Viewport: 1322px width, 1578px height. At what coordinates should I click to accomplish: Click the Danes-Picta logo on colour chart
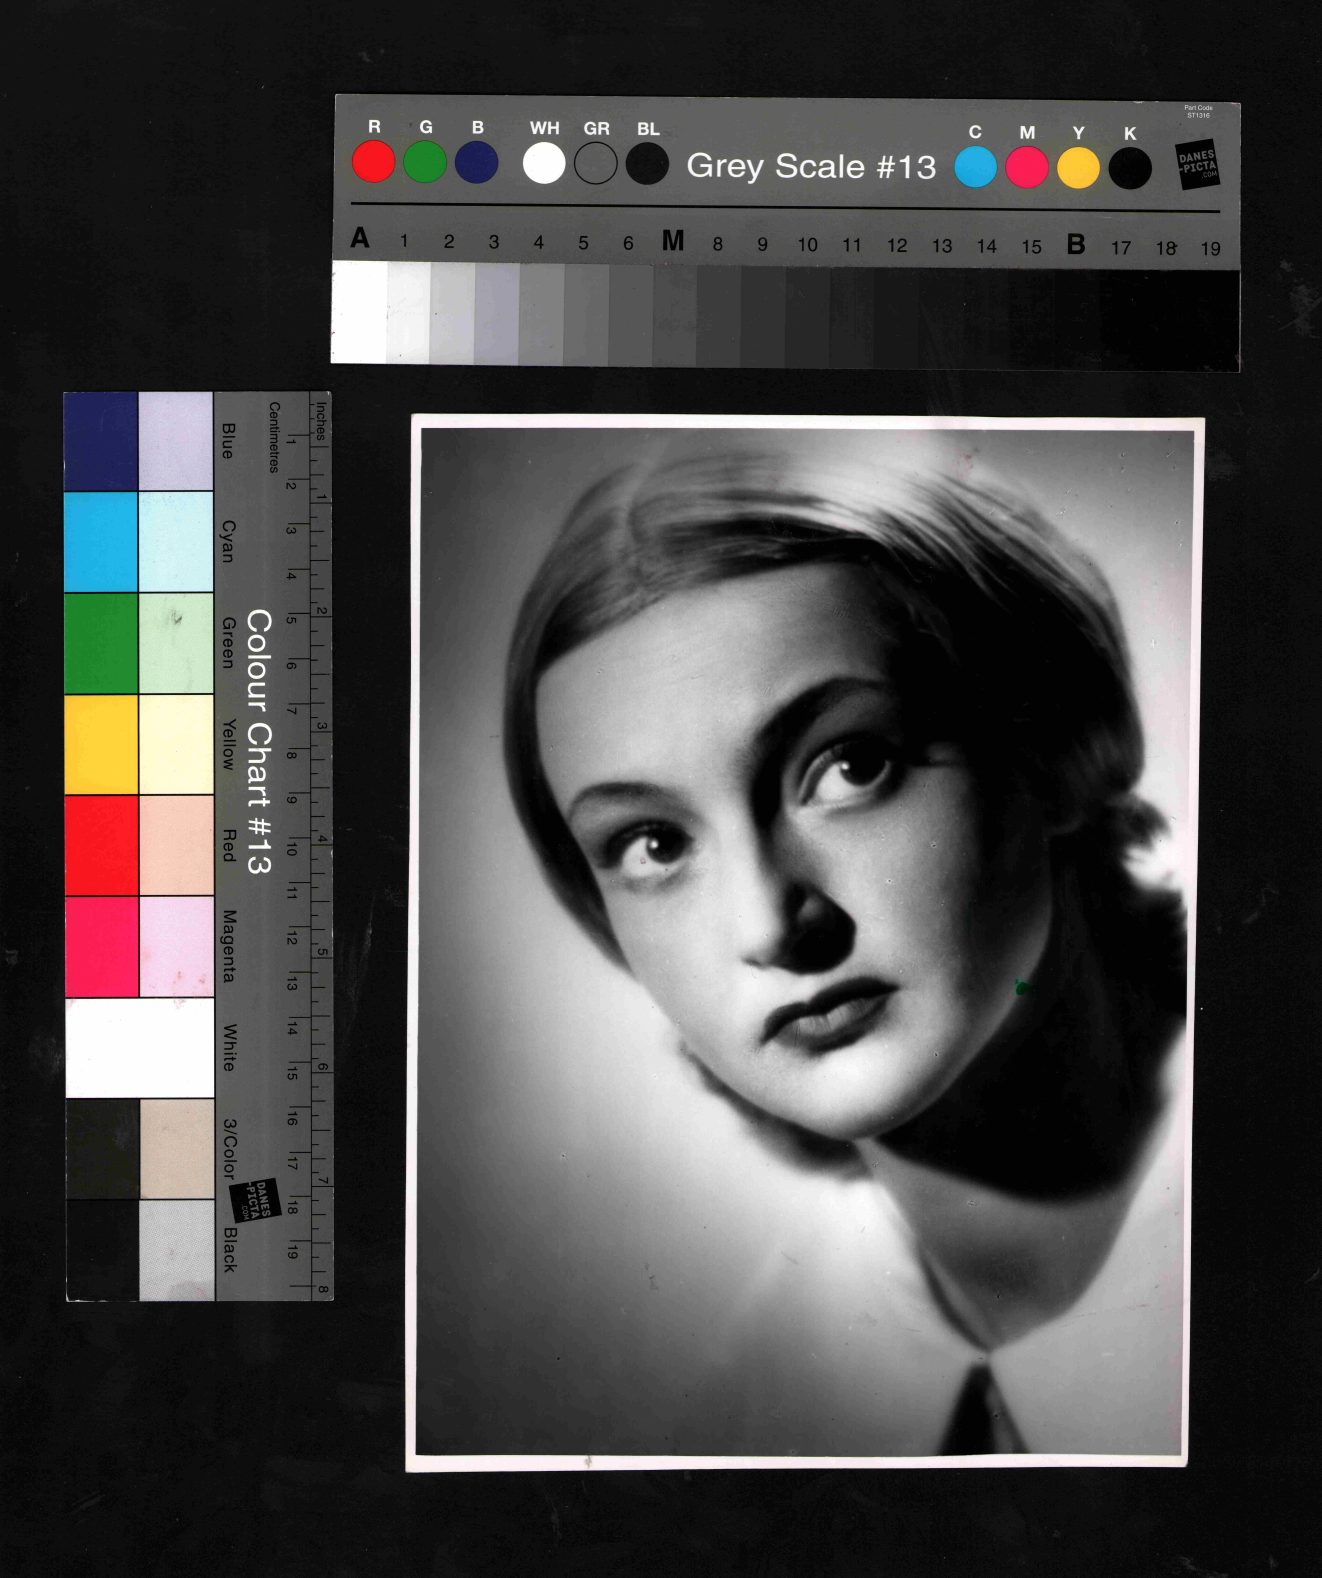[254, 1200]
